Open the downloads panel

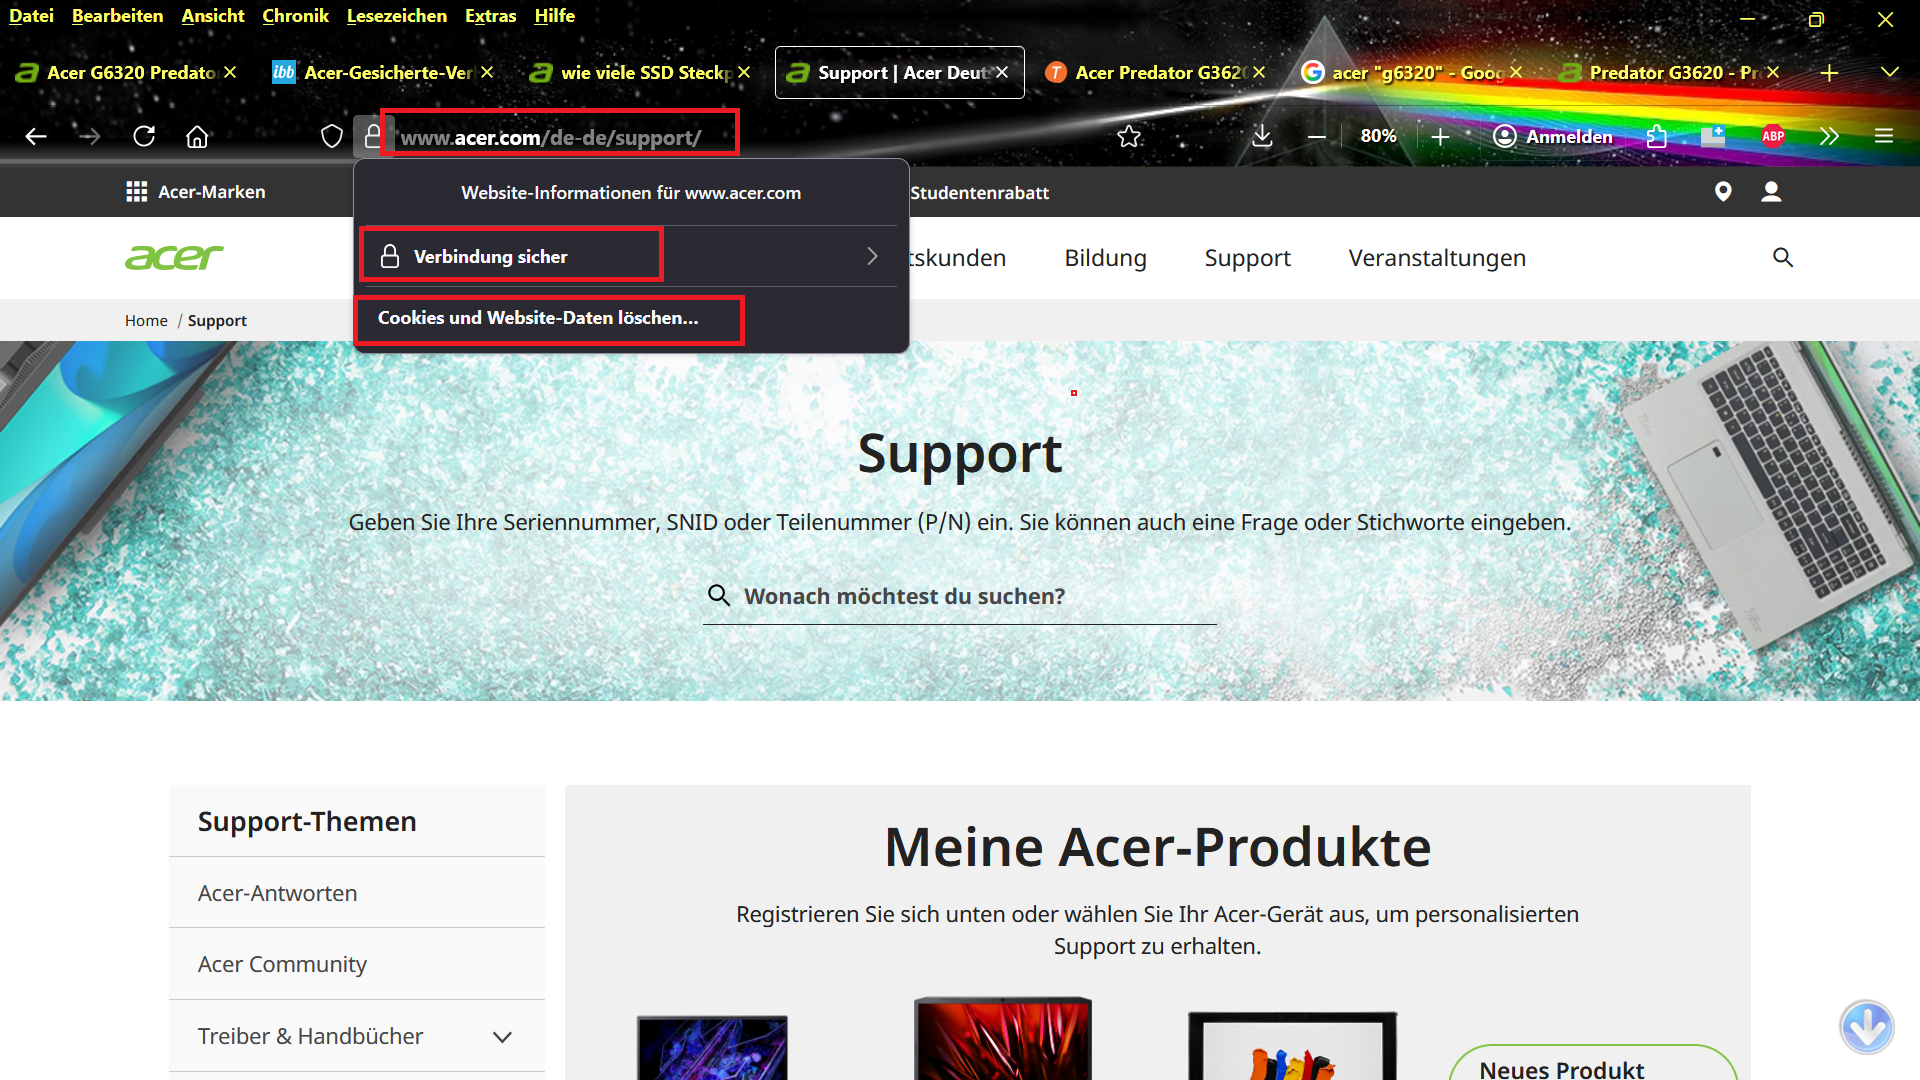pyautogui.click(x=1262, y=137)
